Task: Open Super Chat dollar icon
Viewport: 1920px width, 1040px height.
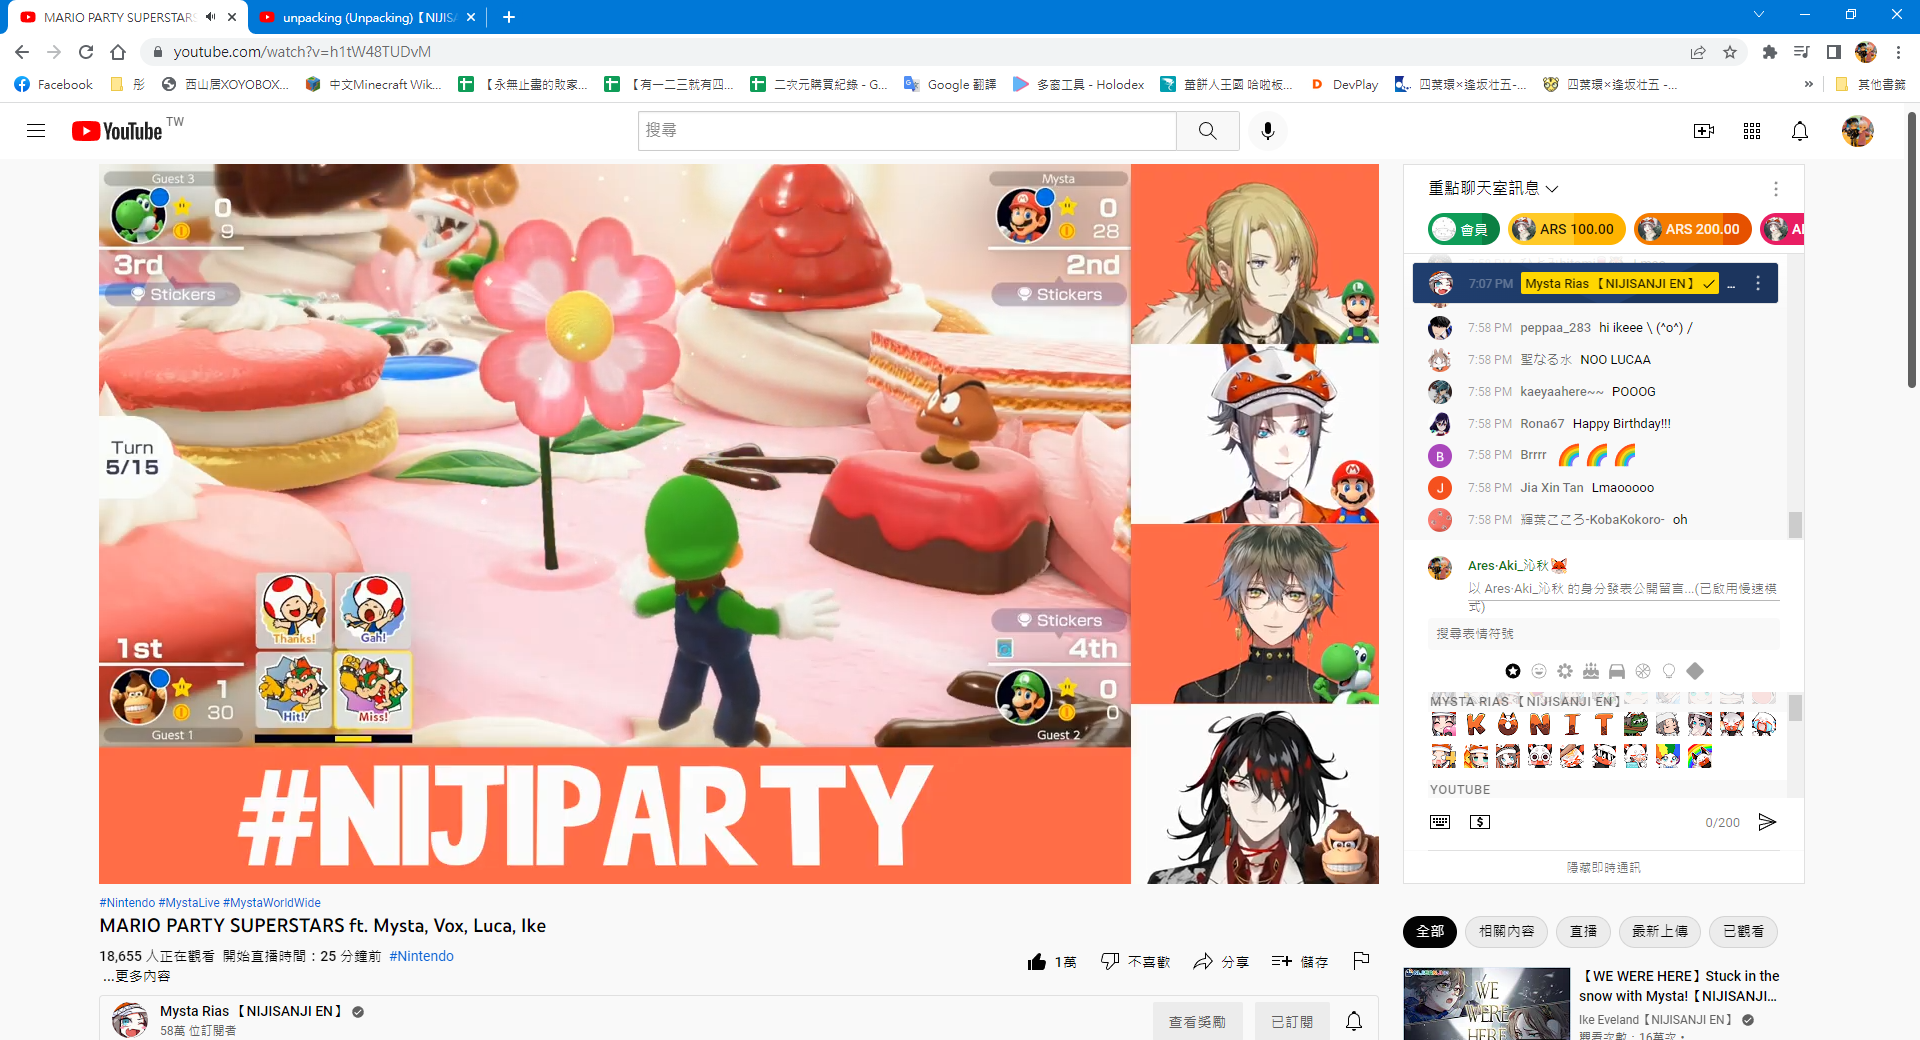Action: coord(1480,822)
